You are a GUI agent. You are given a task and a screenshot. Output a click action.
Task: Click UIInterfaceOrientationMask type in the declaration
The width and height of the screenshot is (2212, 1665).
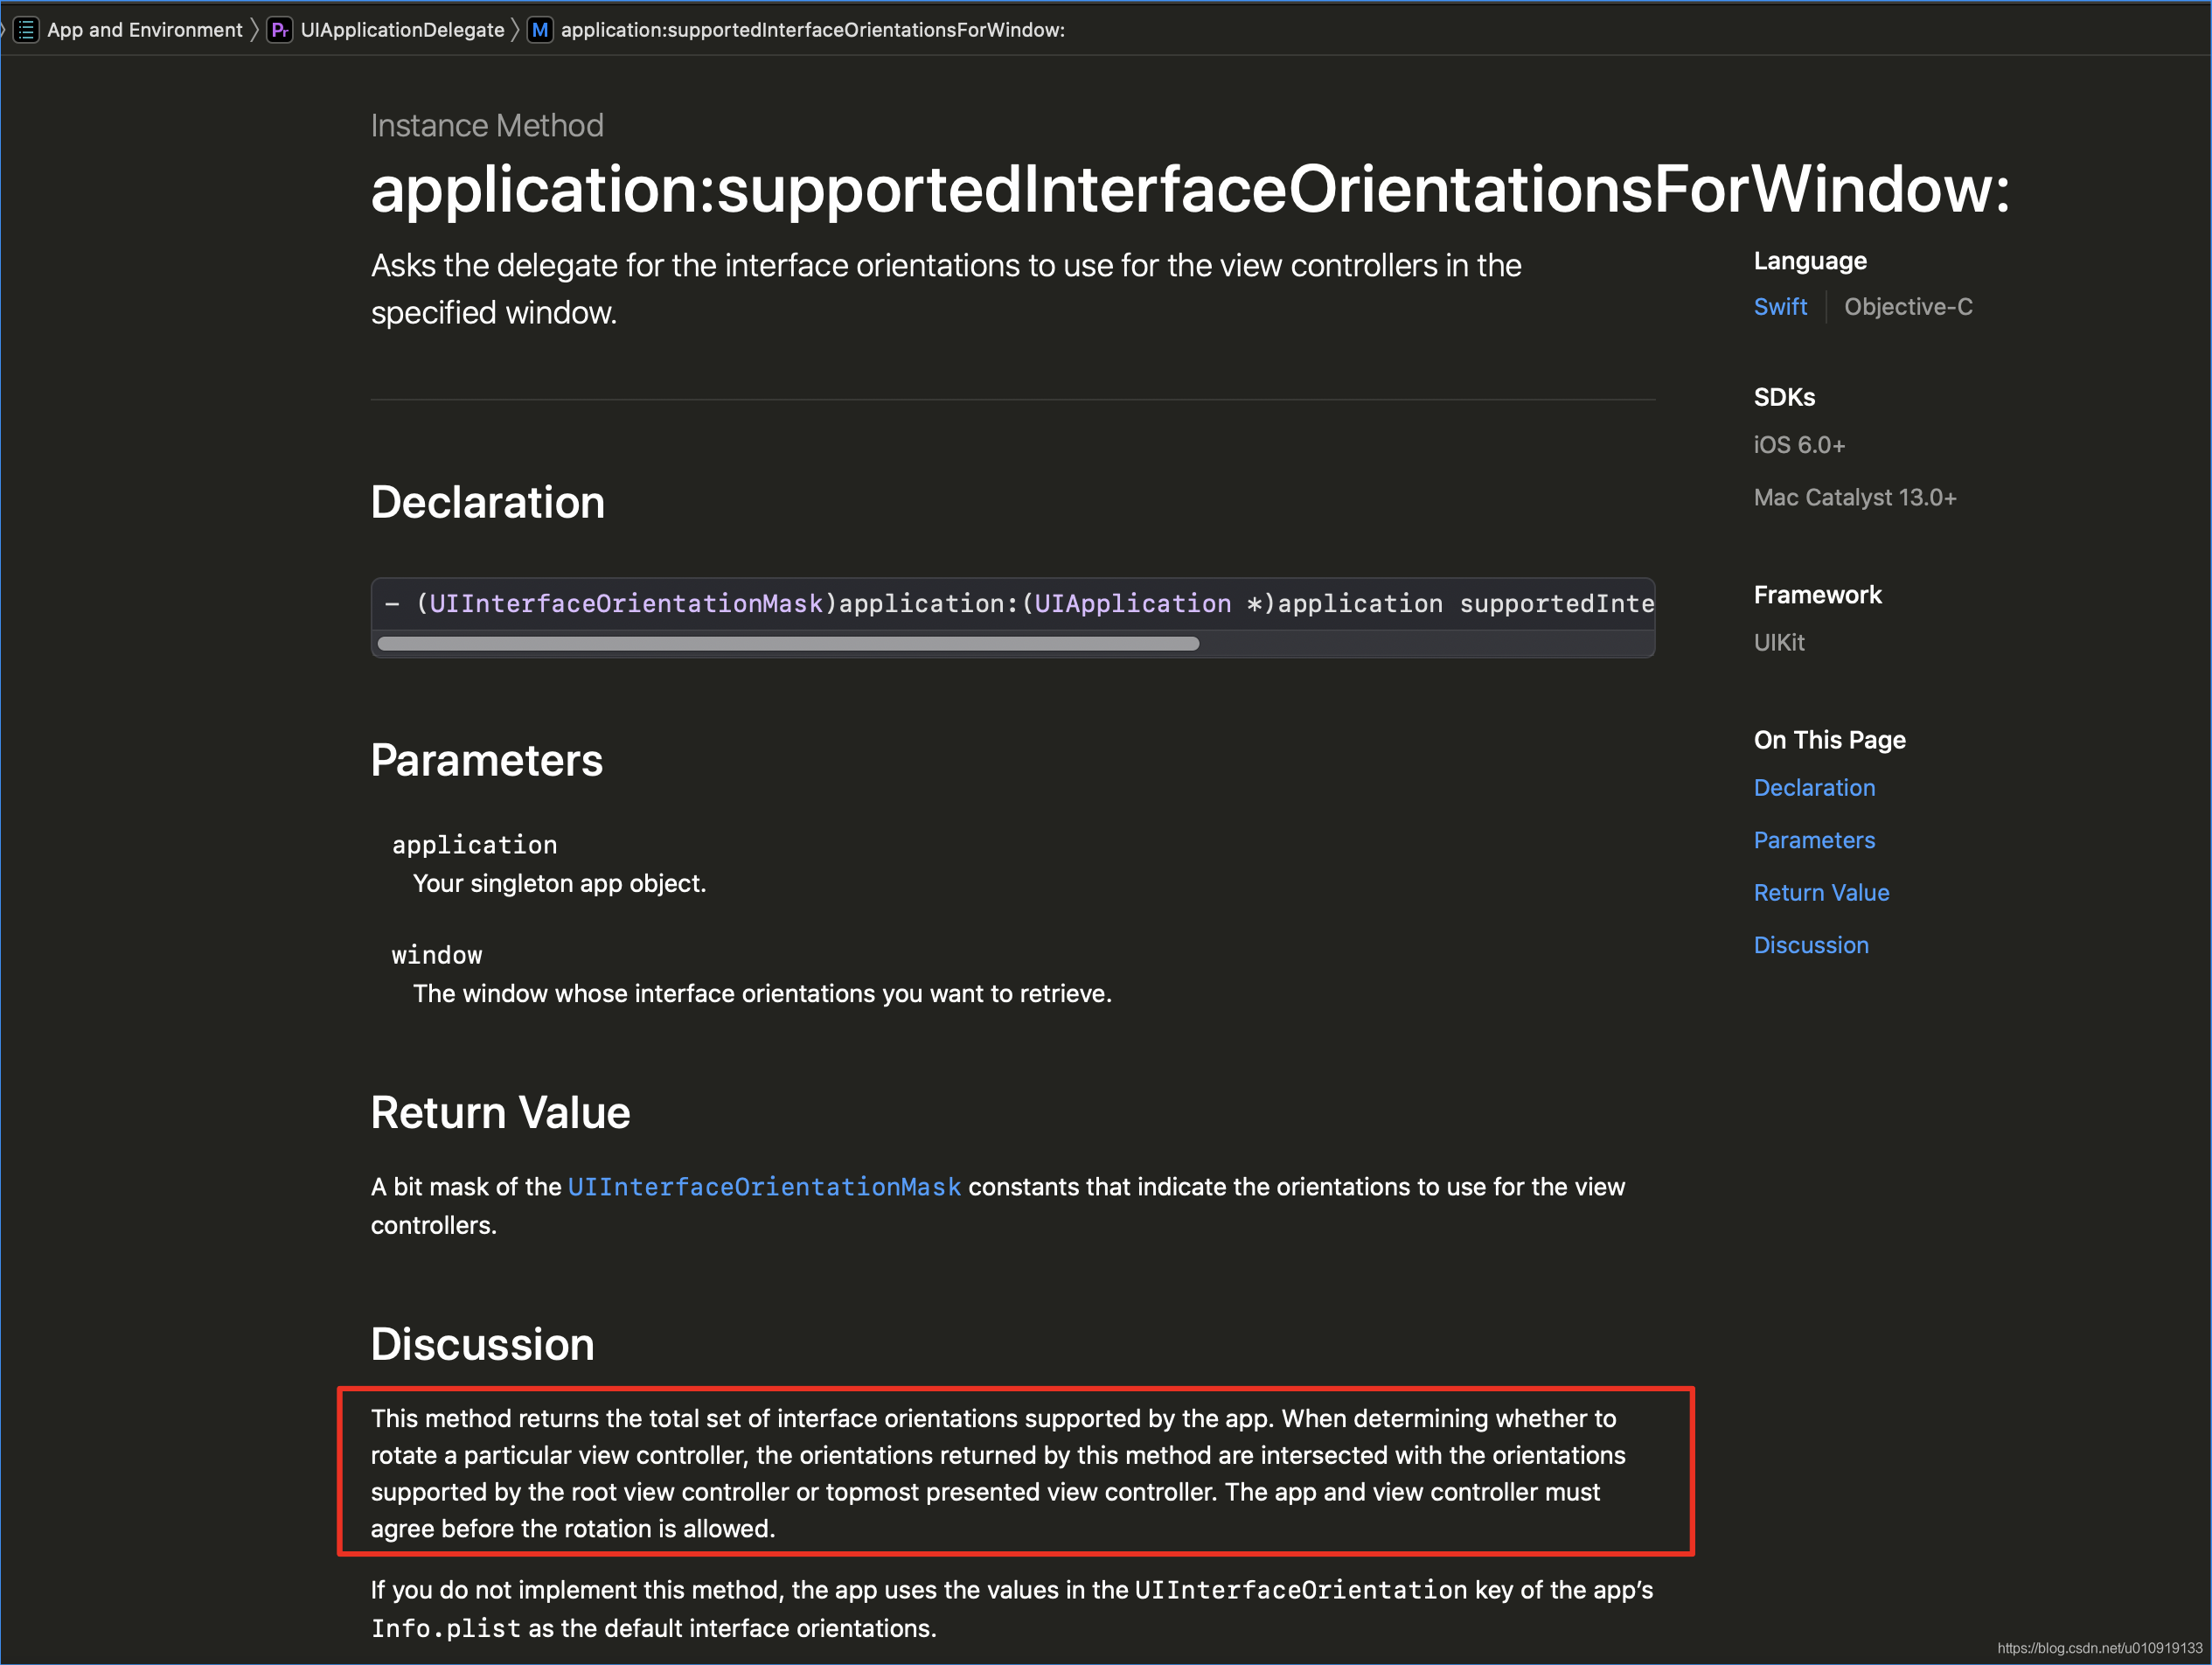[625, 604]
